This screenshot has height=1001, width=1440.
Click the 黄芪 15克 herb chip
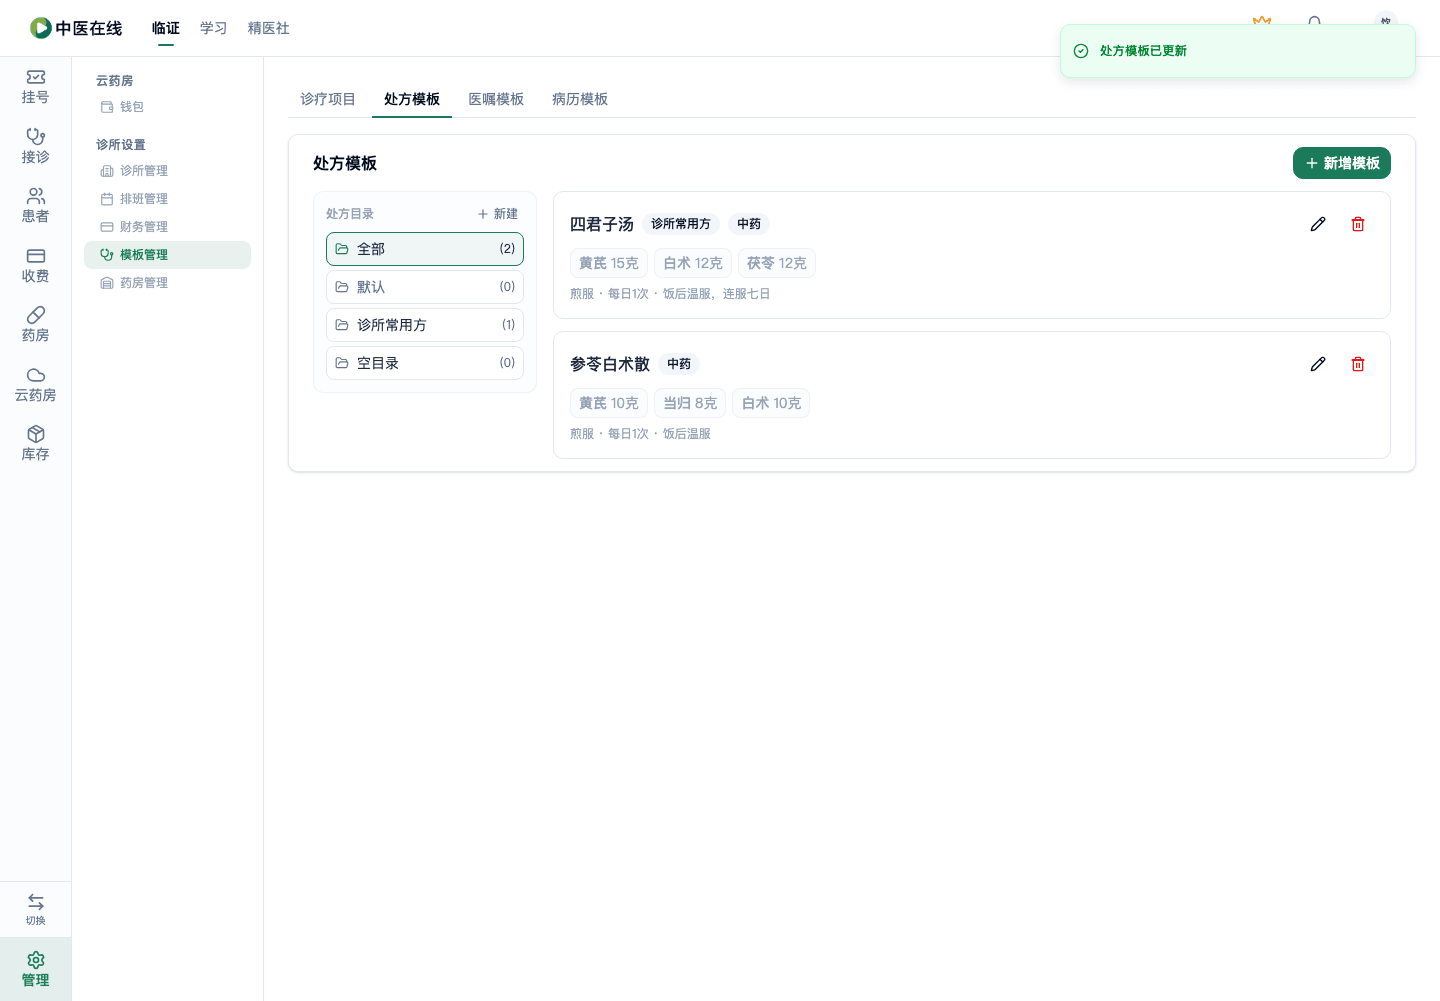coord(609,263)
